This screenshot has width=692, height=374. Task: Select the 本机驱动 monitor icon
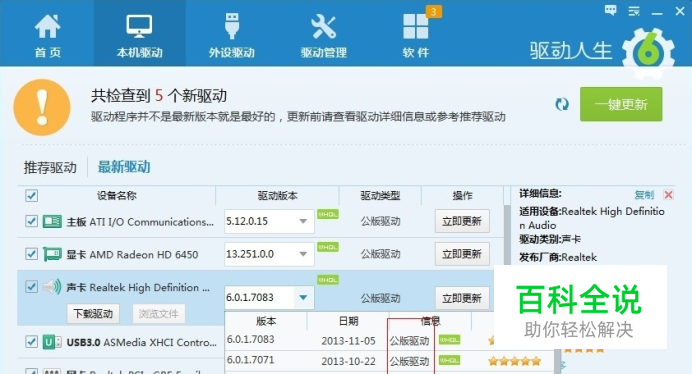pos(139,26)
